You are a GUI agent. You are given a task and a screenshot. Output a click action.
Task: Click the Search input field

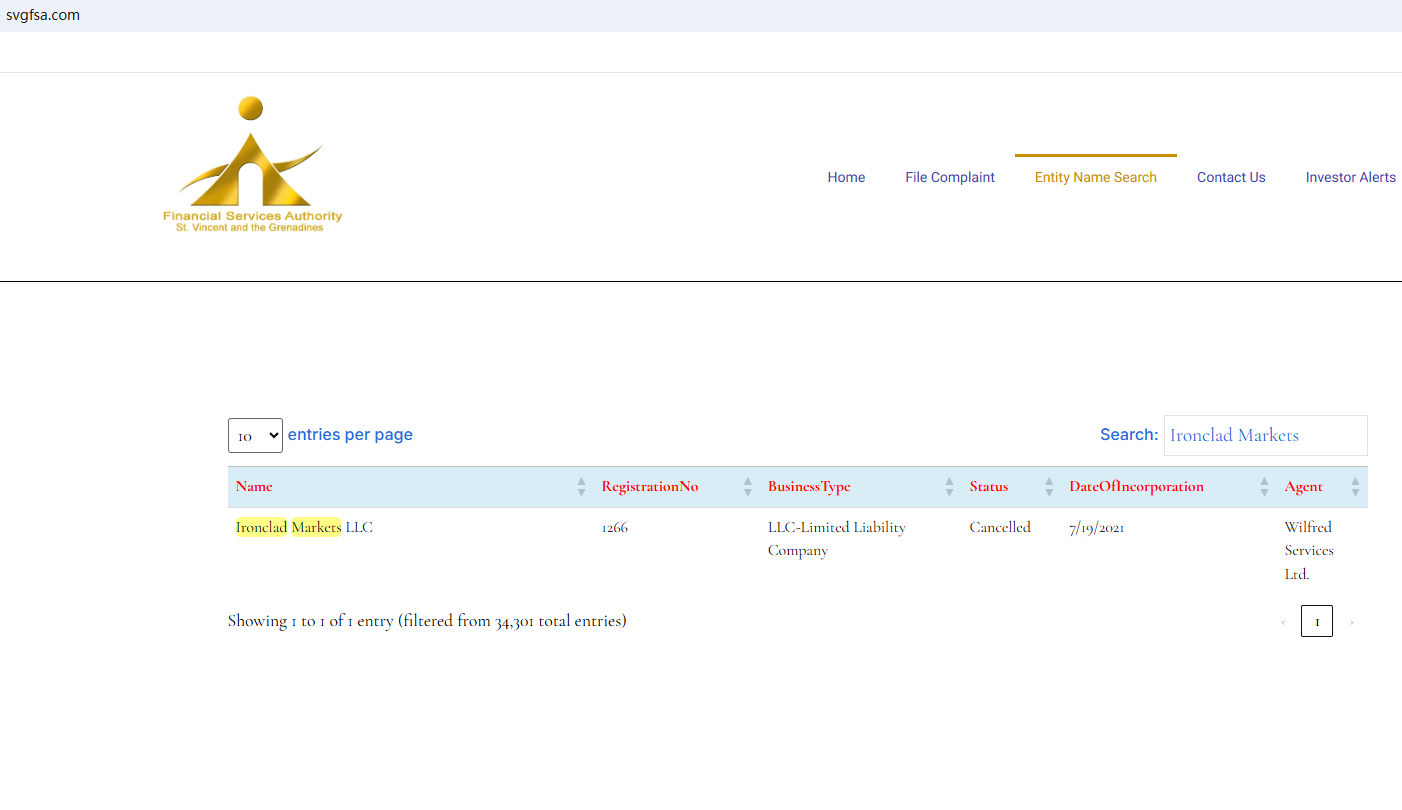click(x=1265, y=436)
